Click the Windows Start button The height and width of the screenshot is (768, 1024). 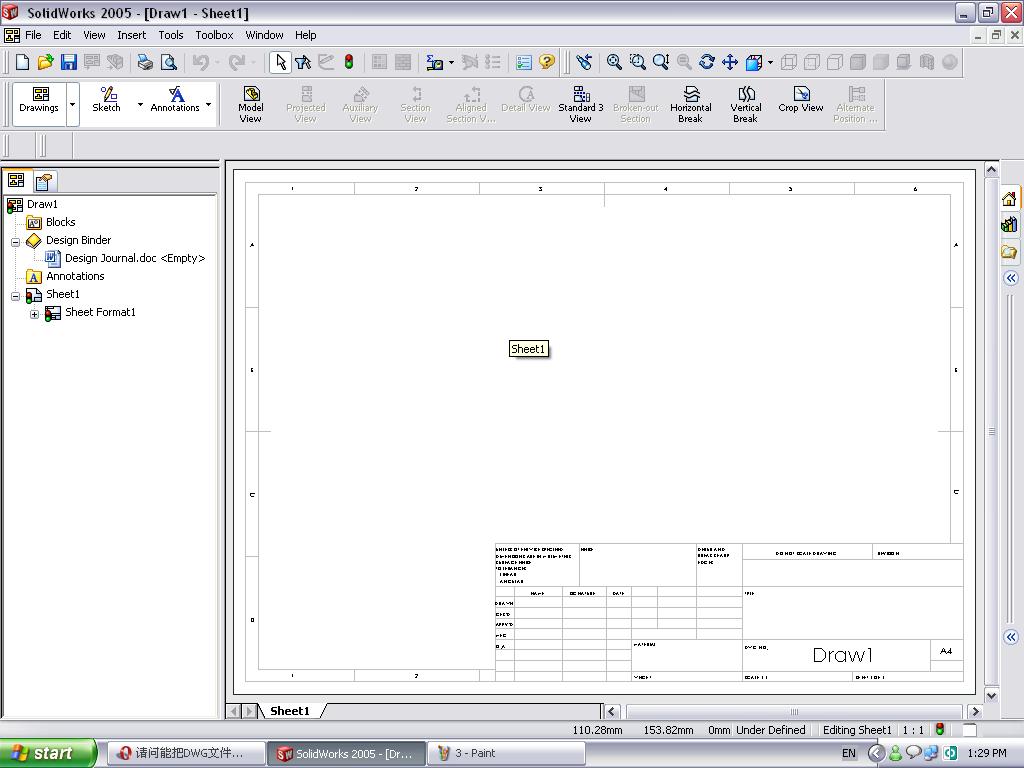point(47,753)
